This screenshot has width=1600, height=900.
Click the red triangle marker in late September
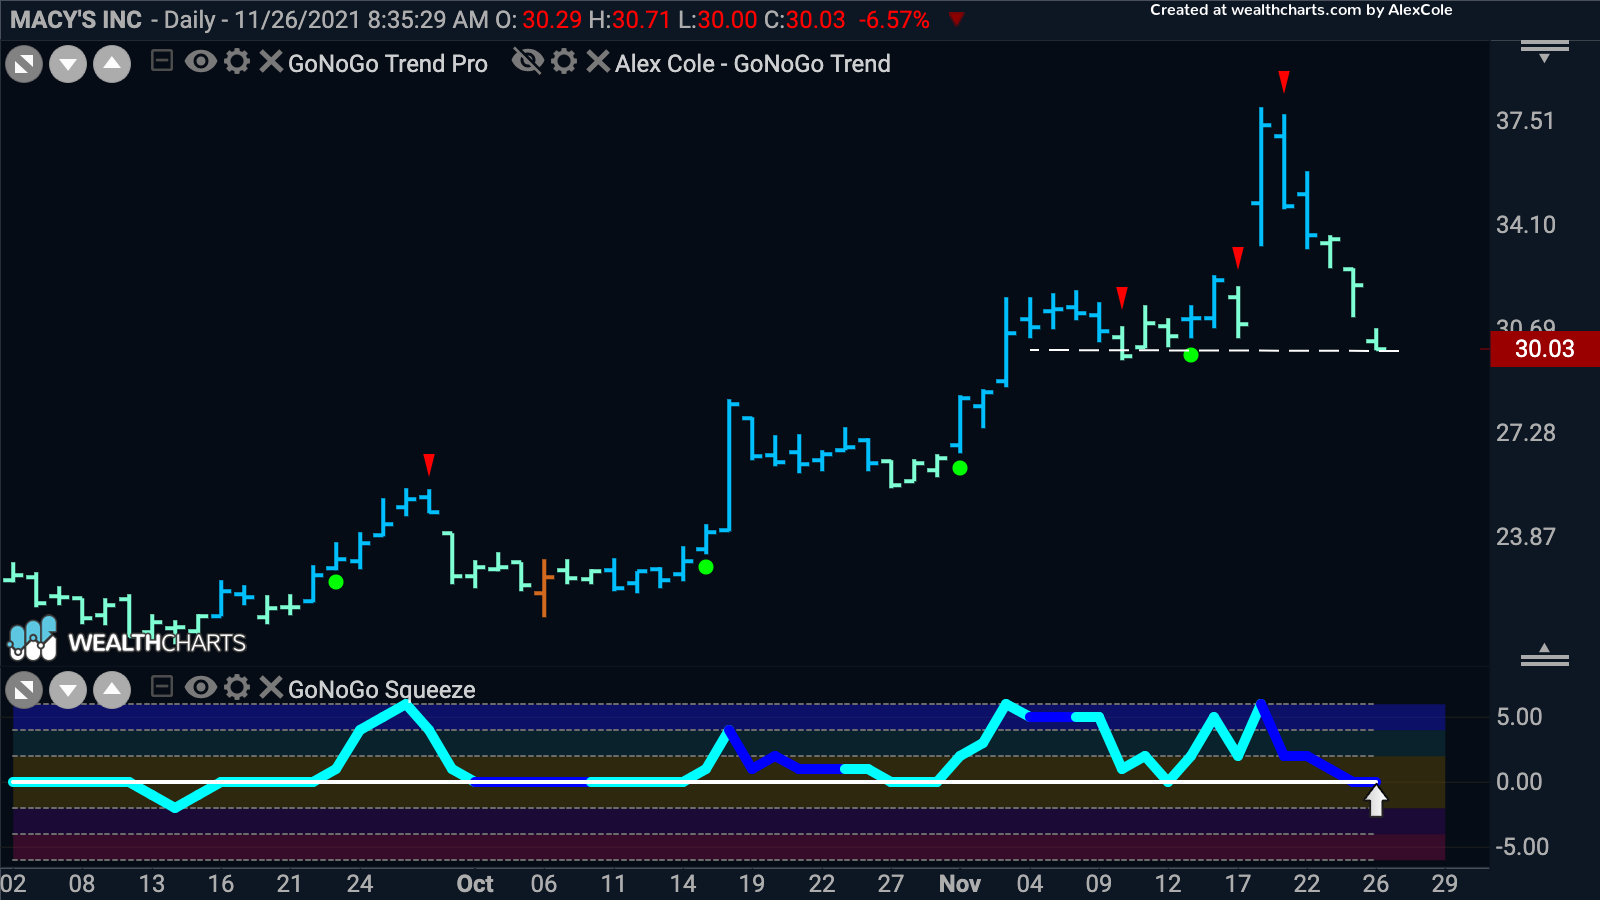tap(429, 464)
